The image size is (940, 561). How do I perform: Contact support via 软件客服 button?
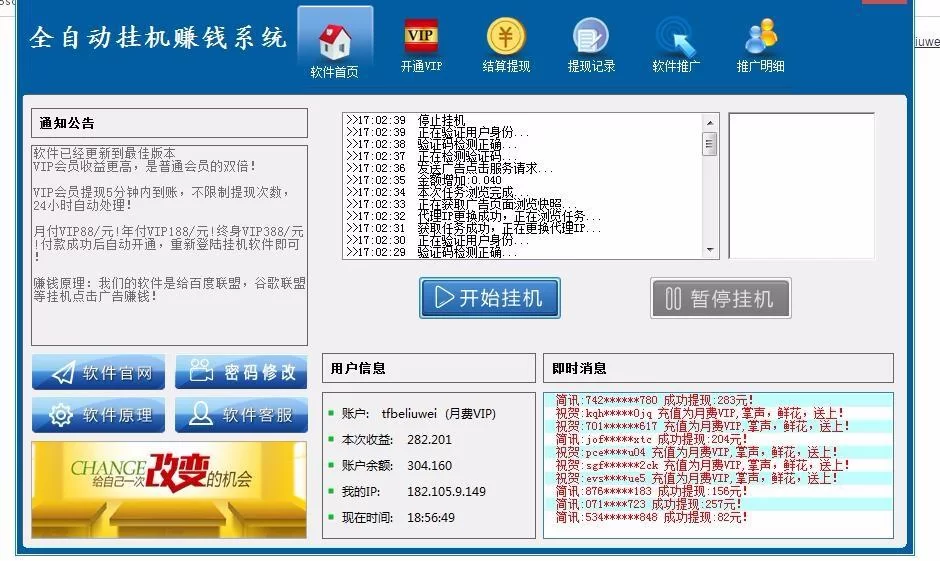[241, 415]
